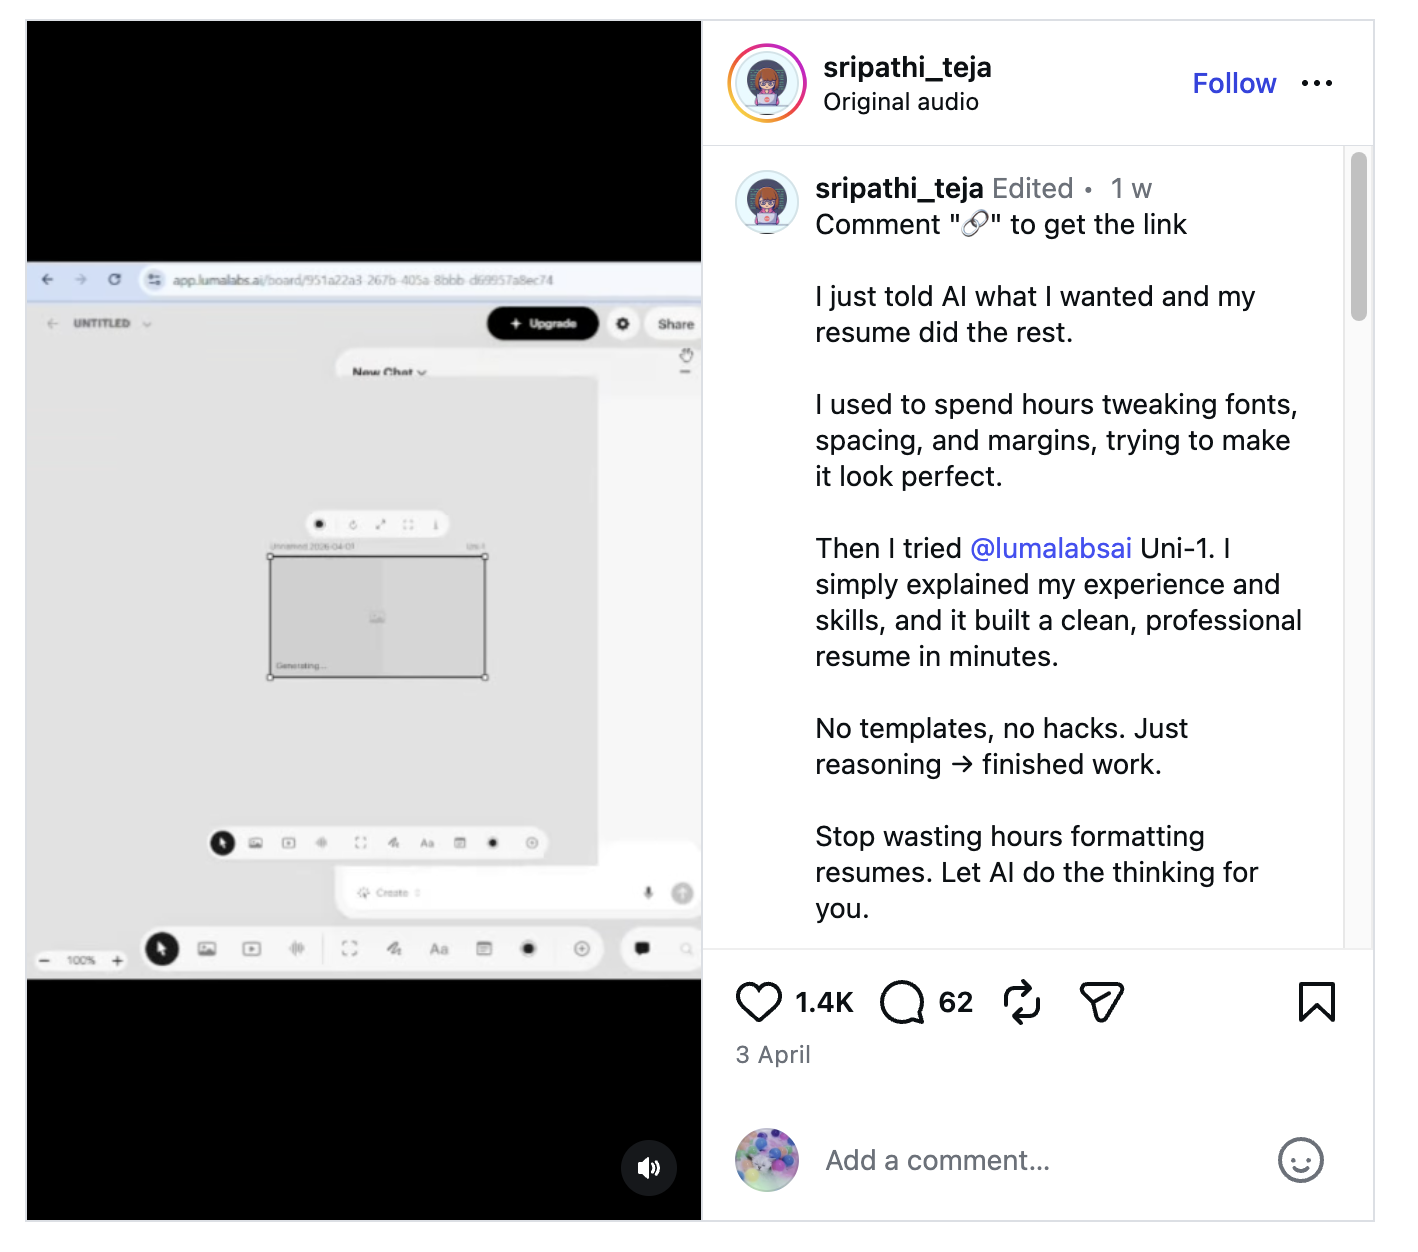Screen dimensions: 1418x1252
Task: Like the post with heart icon
Action: 758,1002
